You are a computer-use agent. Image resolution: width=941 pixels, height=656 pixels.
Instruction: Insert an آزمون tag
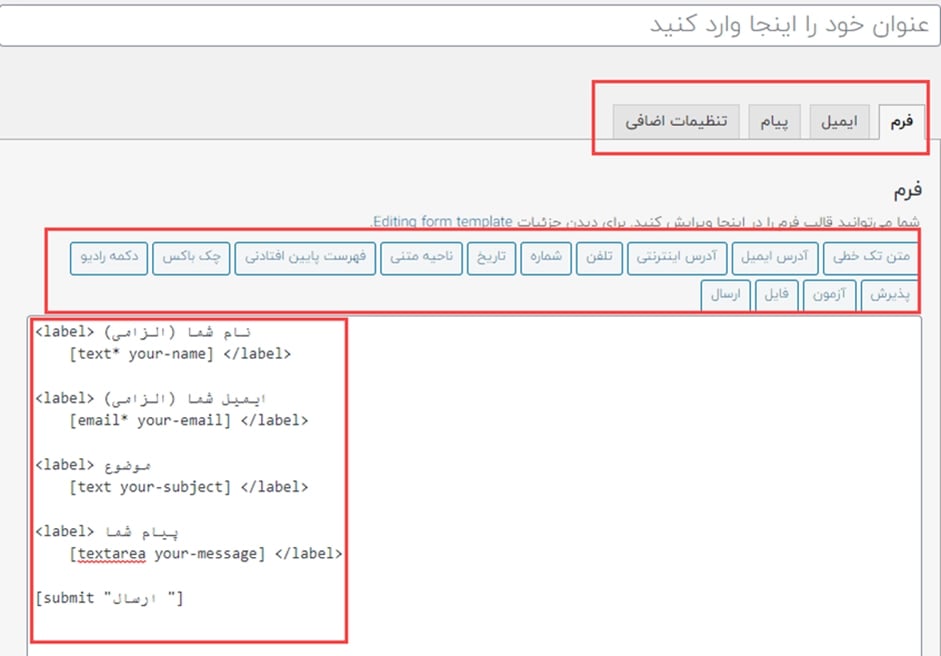(829, 295)
